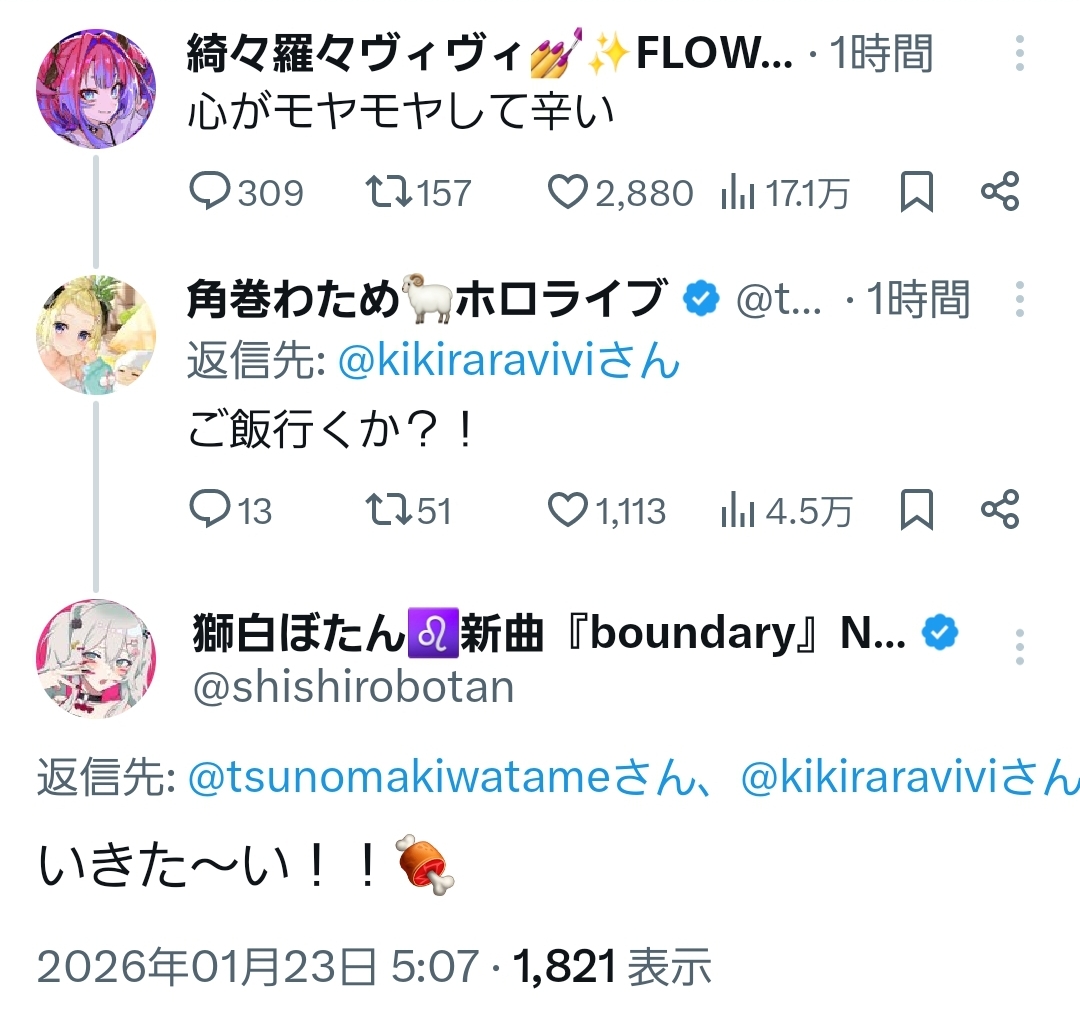This screenshot has height=1015, width=1080.
Task: Share the ご飯行くか？！ post
Action: pos(999,510)
